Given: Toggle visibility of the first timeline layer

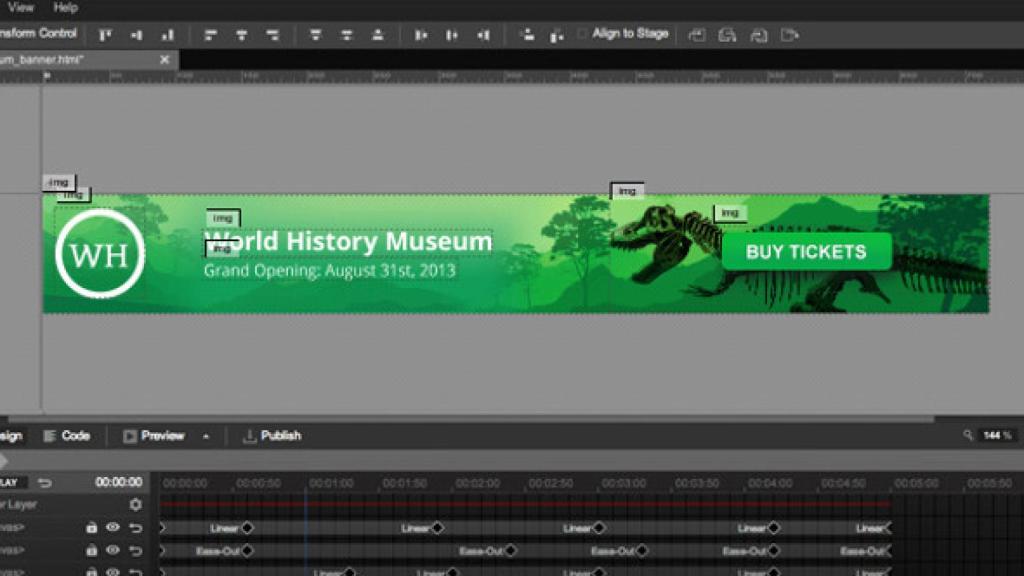Looking at the screenshot, I should [113, 527].
